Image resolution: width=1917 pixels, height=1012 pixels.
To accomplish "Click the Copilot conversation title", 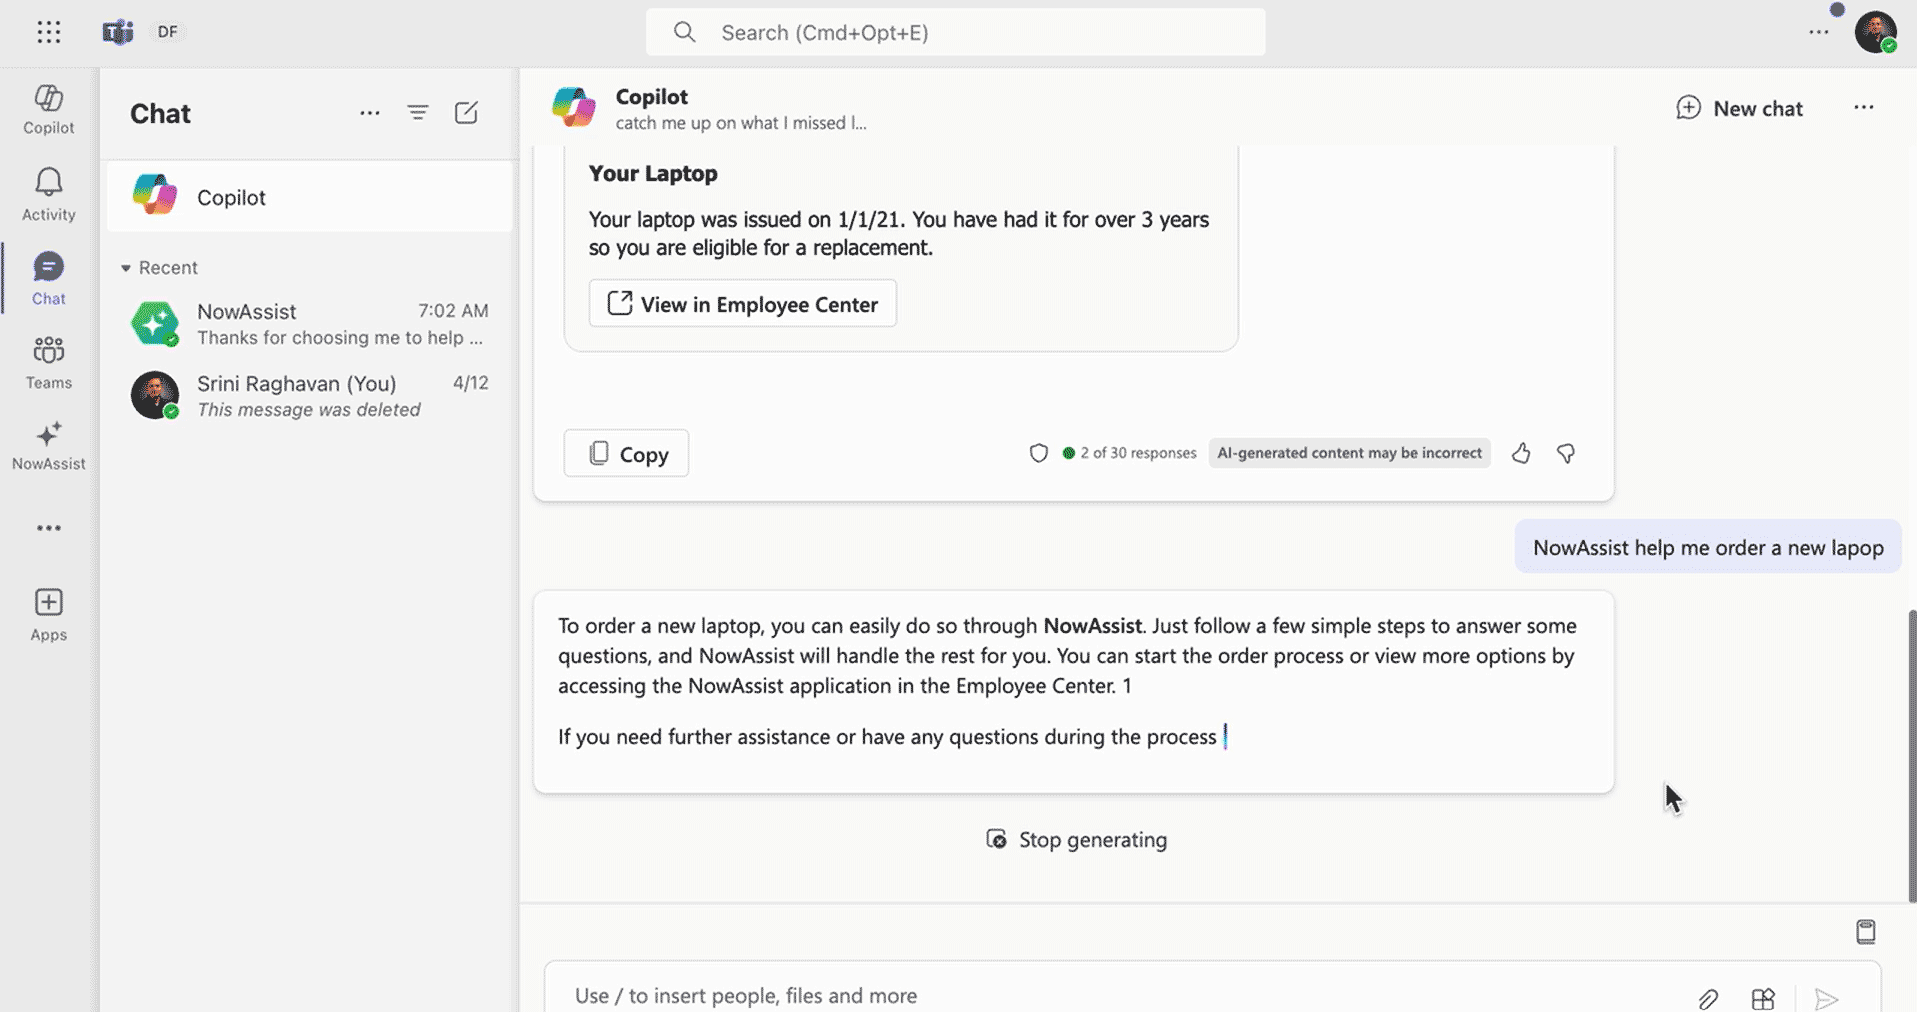I will pyautogui.click(x=652, y=97).
